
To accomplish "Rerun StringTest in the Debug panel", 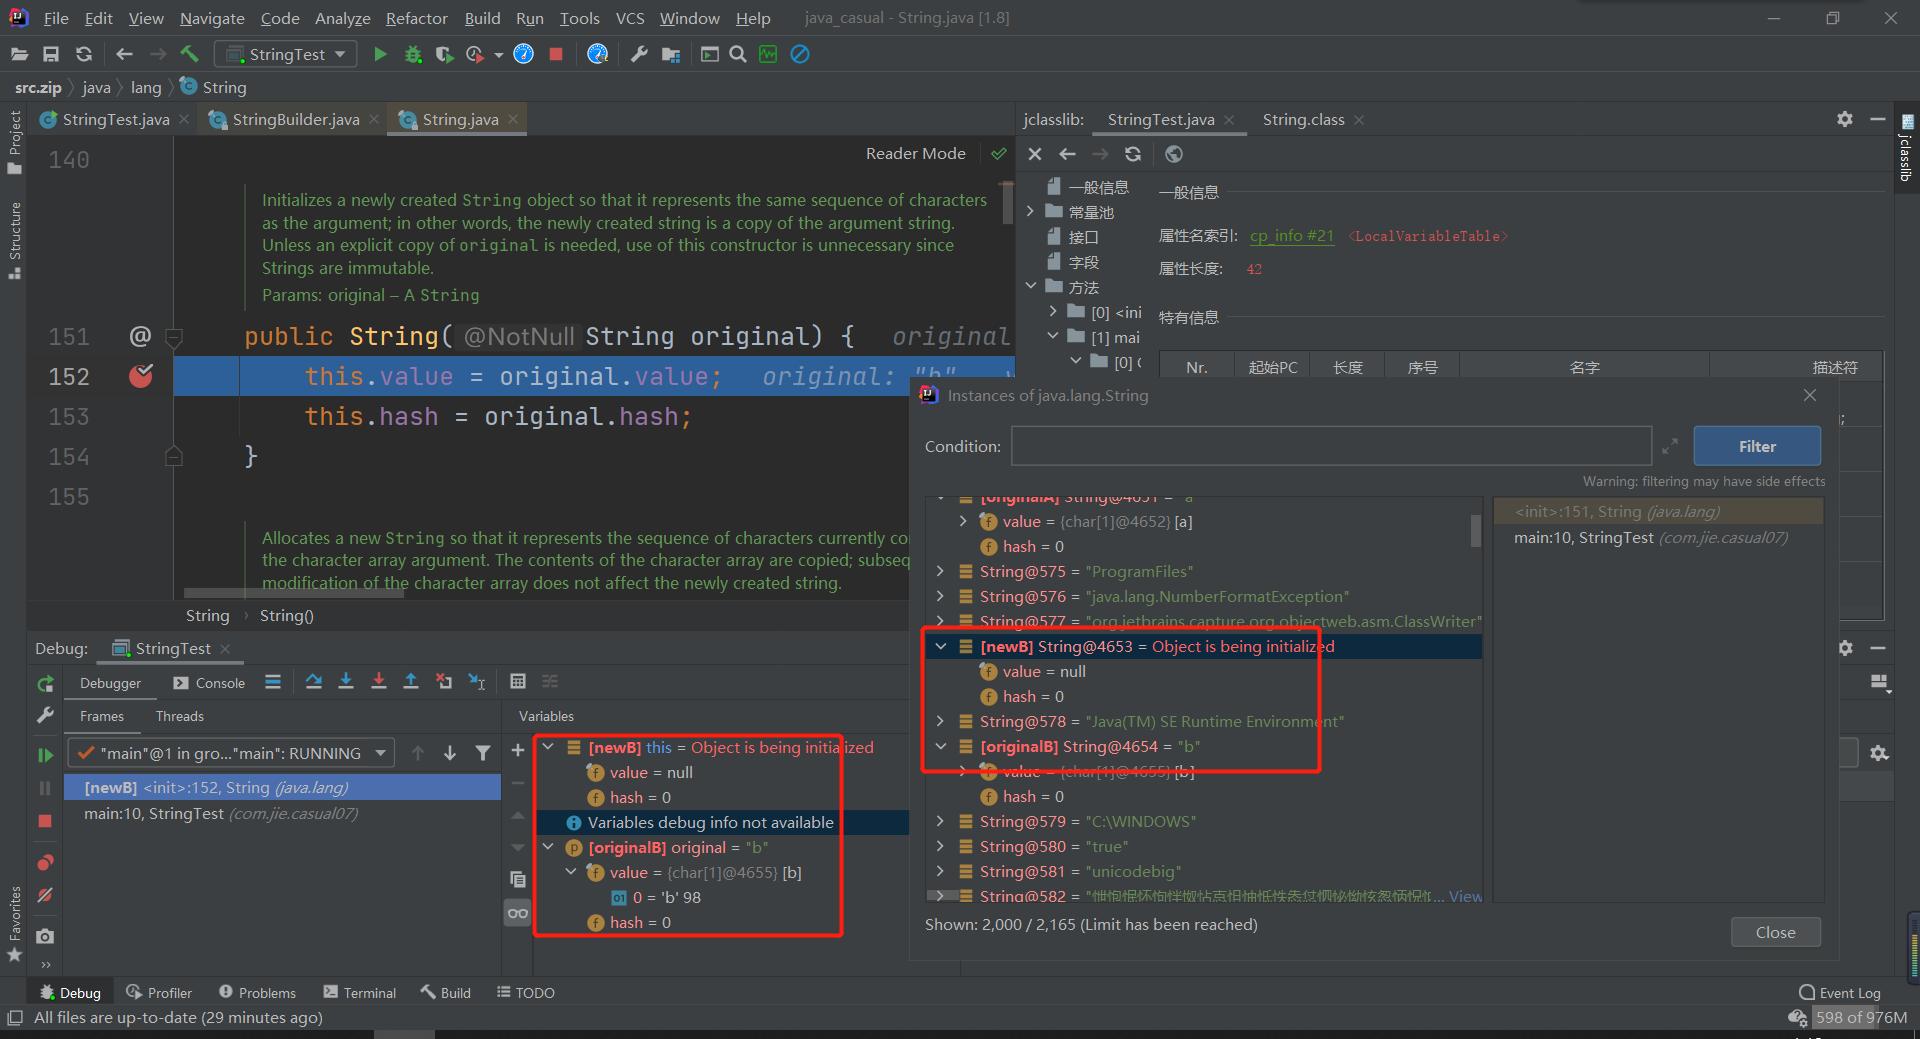I will [x=45, y=684].
